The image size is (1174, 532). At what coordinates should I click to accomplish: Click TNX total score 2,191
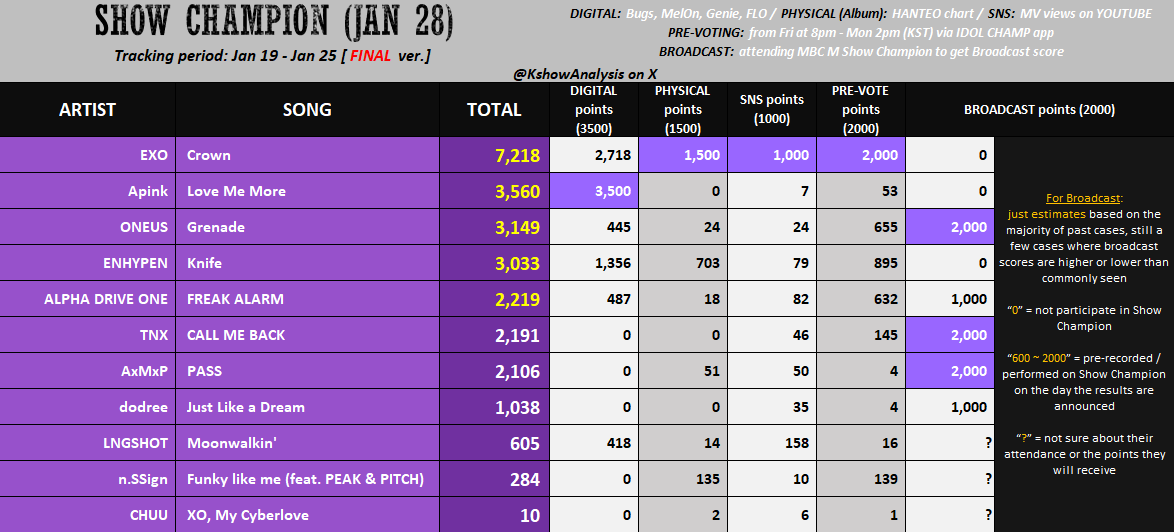coord(494,334)
